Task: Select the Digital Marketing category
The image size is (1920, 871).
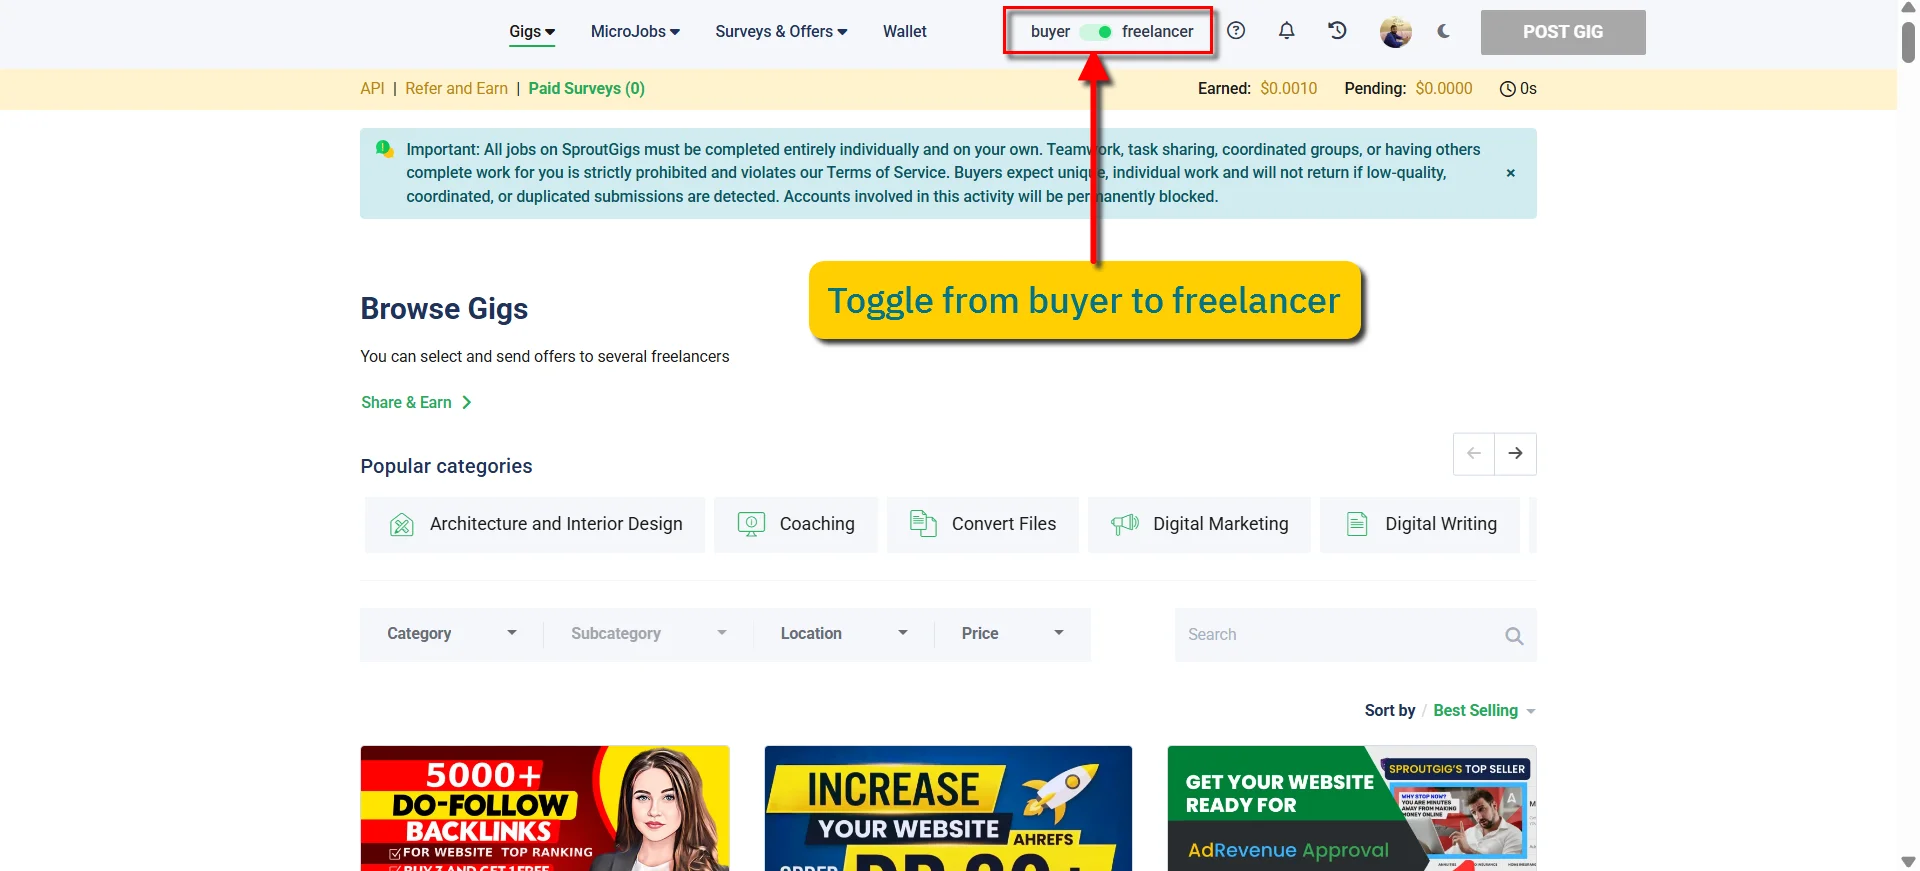Action: [1199, 524]
